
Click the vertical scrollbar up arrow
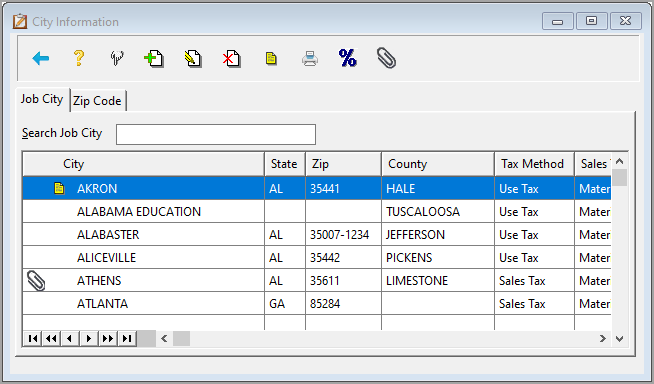[619, 161]
